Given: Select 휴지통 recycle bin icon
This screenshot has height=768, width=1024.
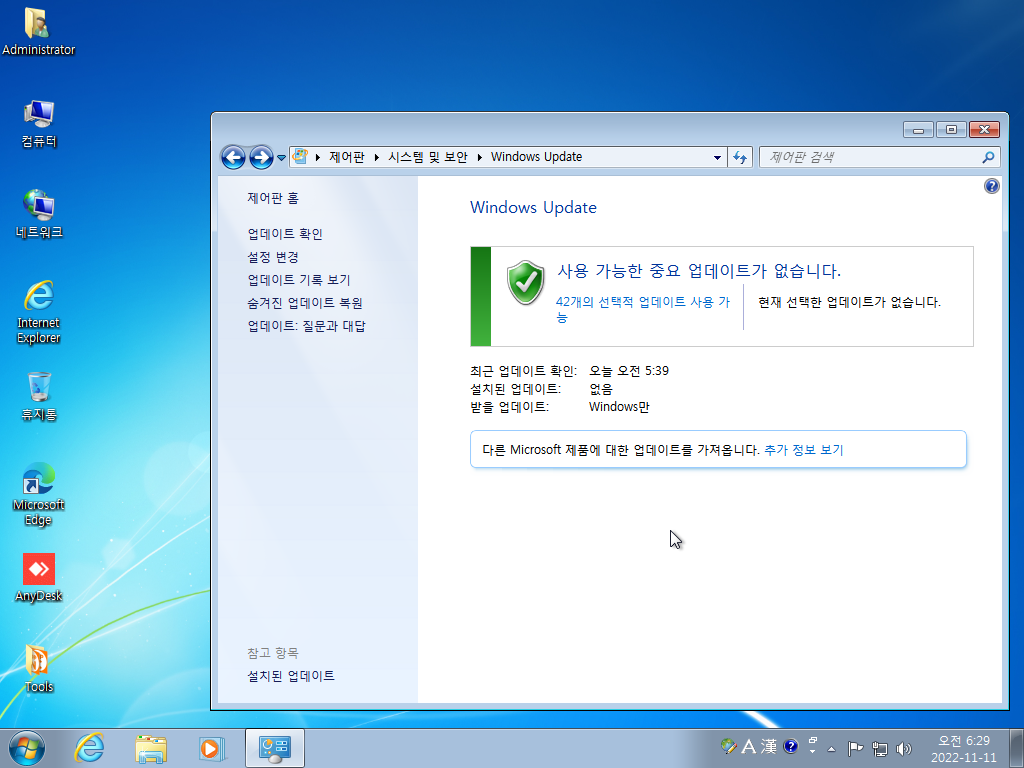Looking at the screenshot, I should [39, 396].
